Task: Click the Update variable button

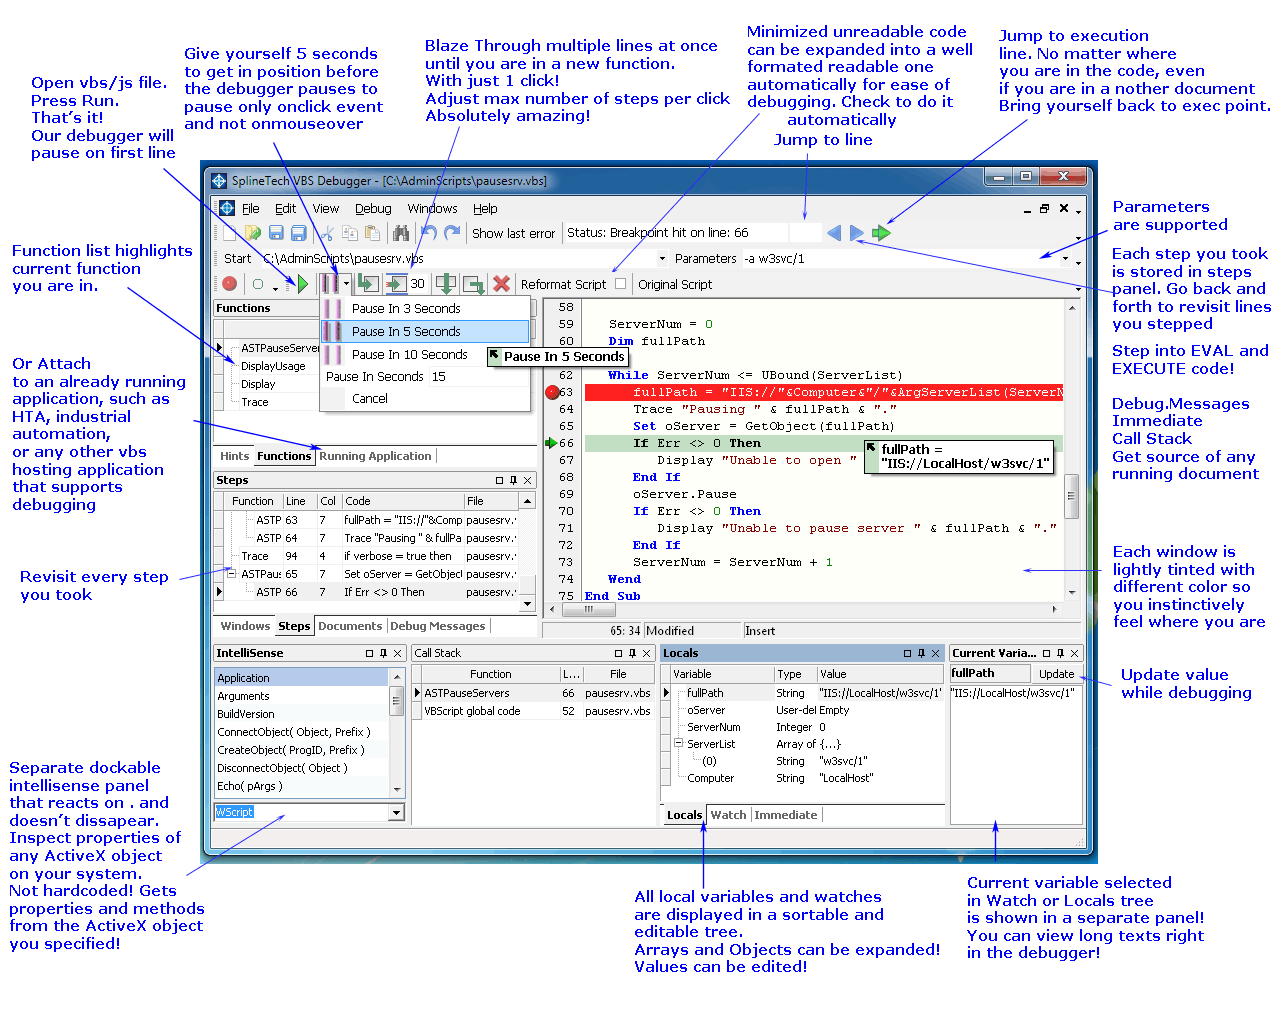Action: pos(1056,674)
